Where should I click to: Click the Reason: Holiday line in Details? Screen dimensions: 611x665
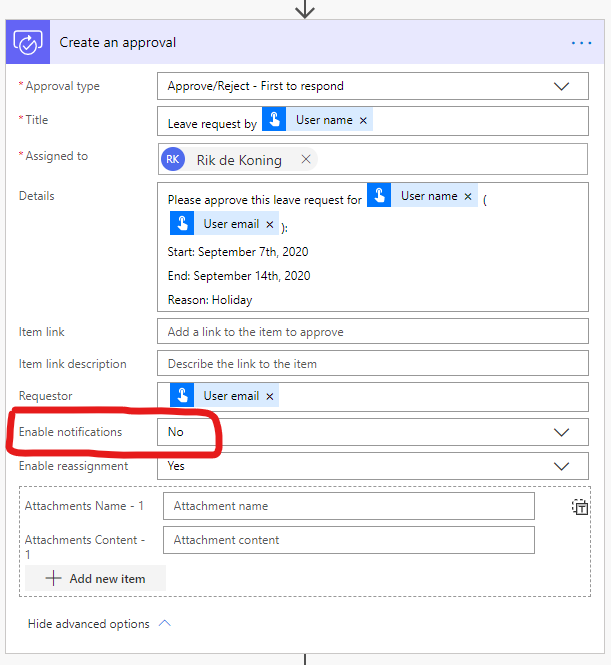coord(210,300)
